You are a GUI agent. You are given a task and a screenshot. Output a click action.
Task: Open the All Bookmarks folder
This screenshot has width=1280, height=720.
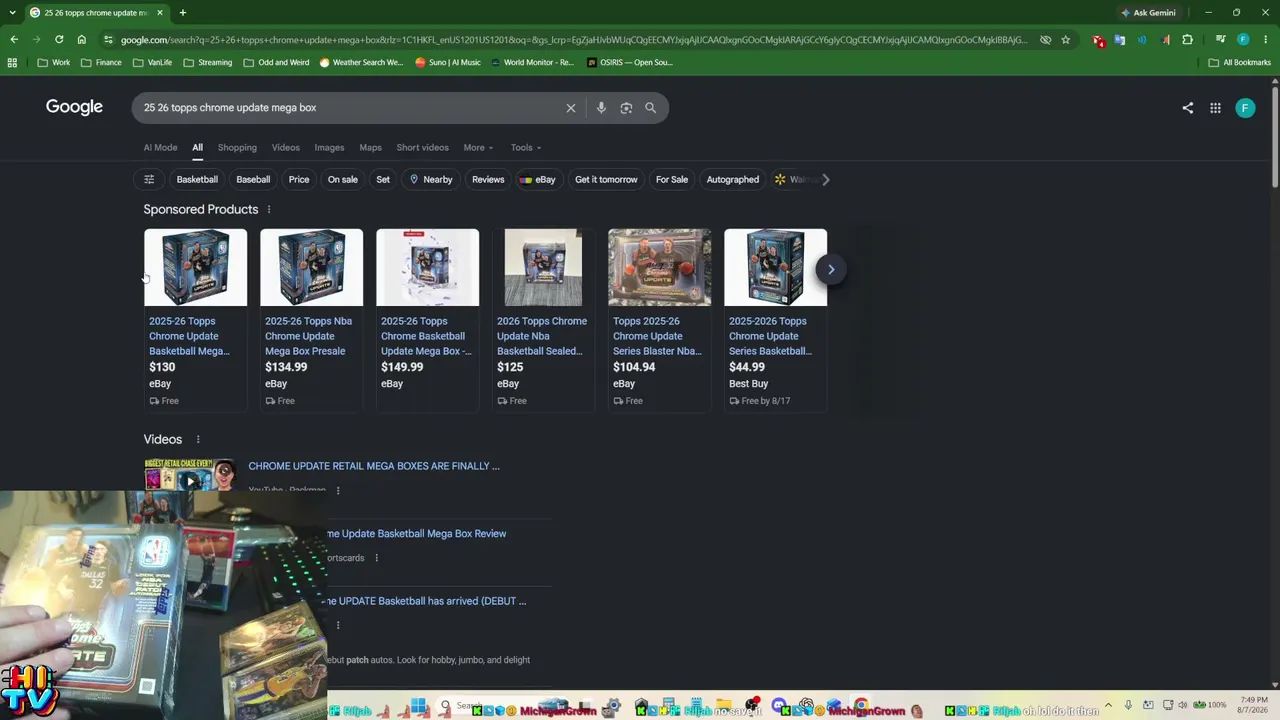(x=1240, y=62)
